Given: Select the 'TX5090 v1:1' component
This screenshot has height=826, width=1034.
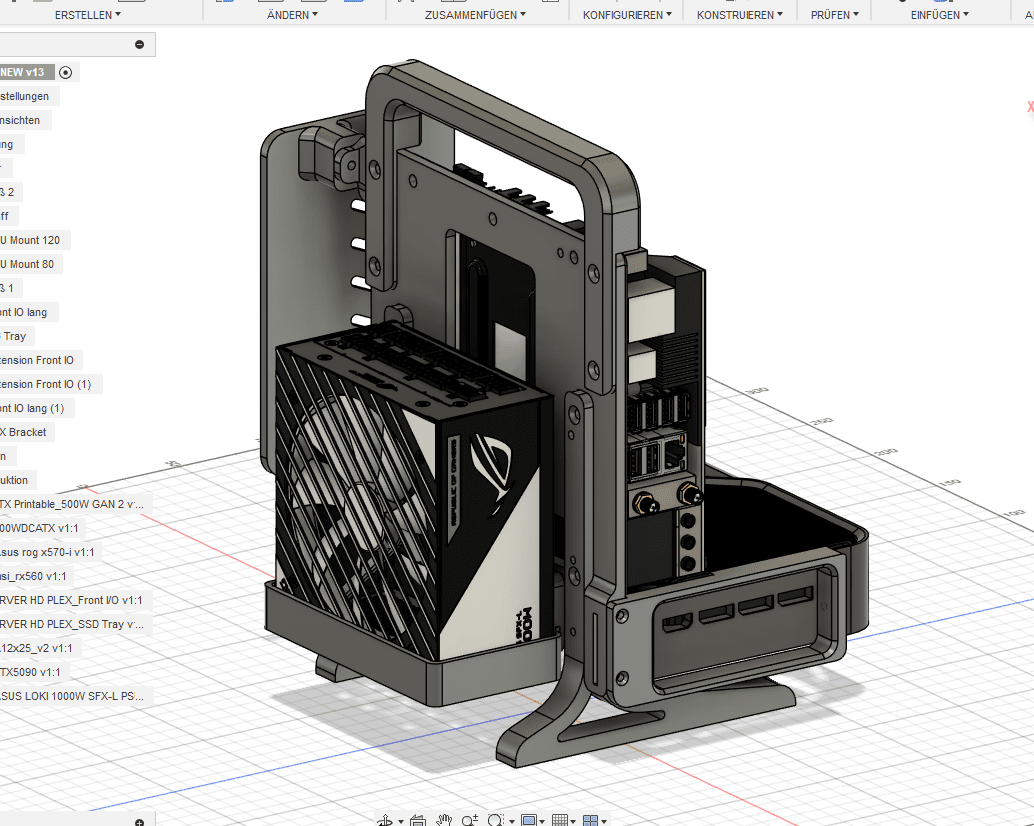Looking at the screenshot, I should tap(33, 672).
